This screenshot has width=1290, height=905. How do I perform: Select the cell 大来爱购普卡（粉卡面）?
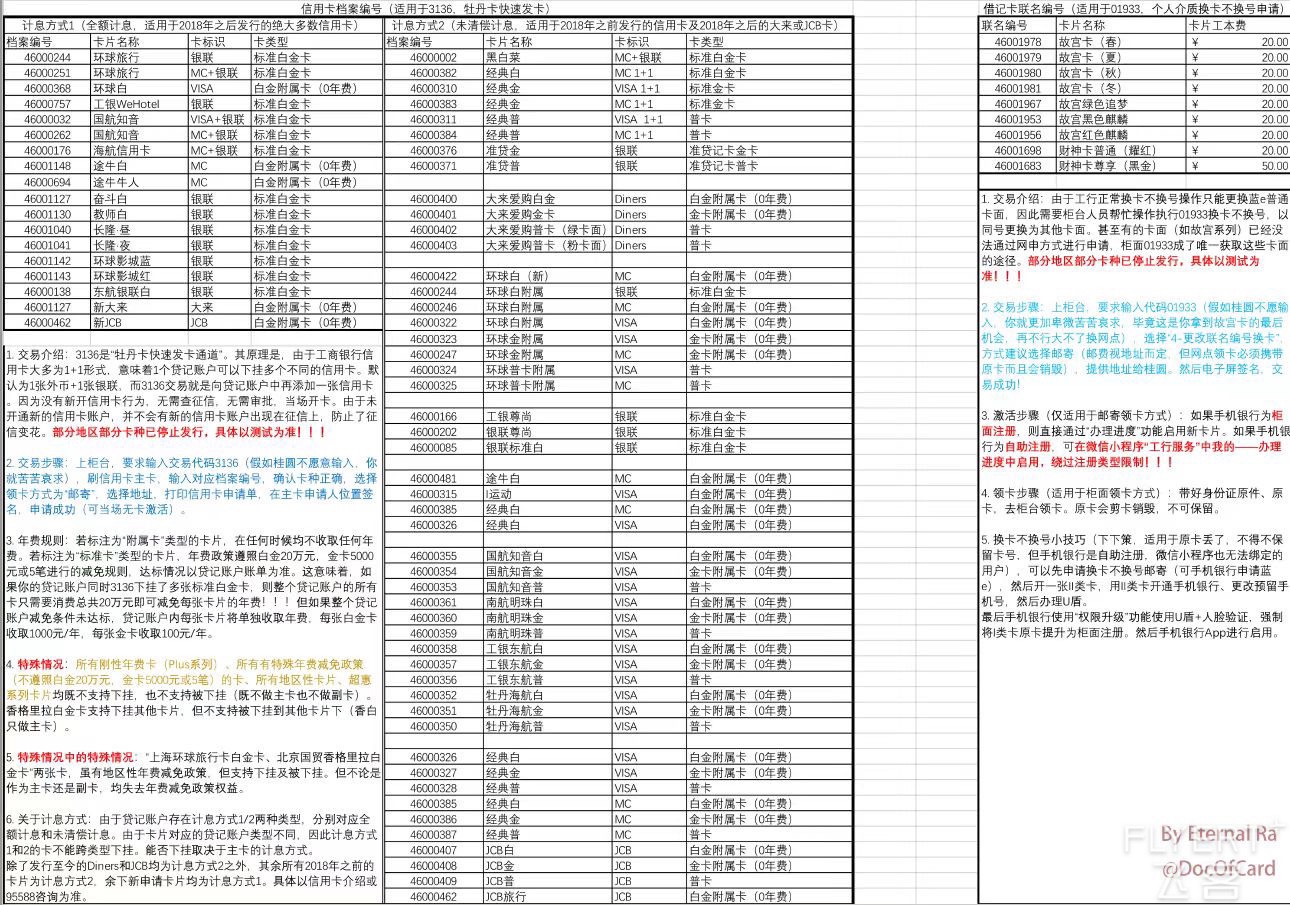click(547, 245)
